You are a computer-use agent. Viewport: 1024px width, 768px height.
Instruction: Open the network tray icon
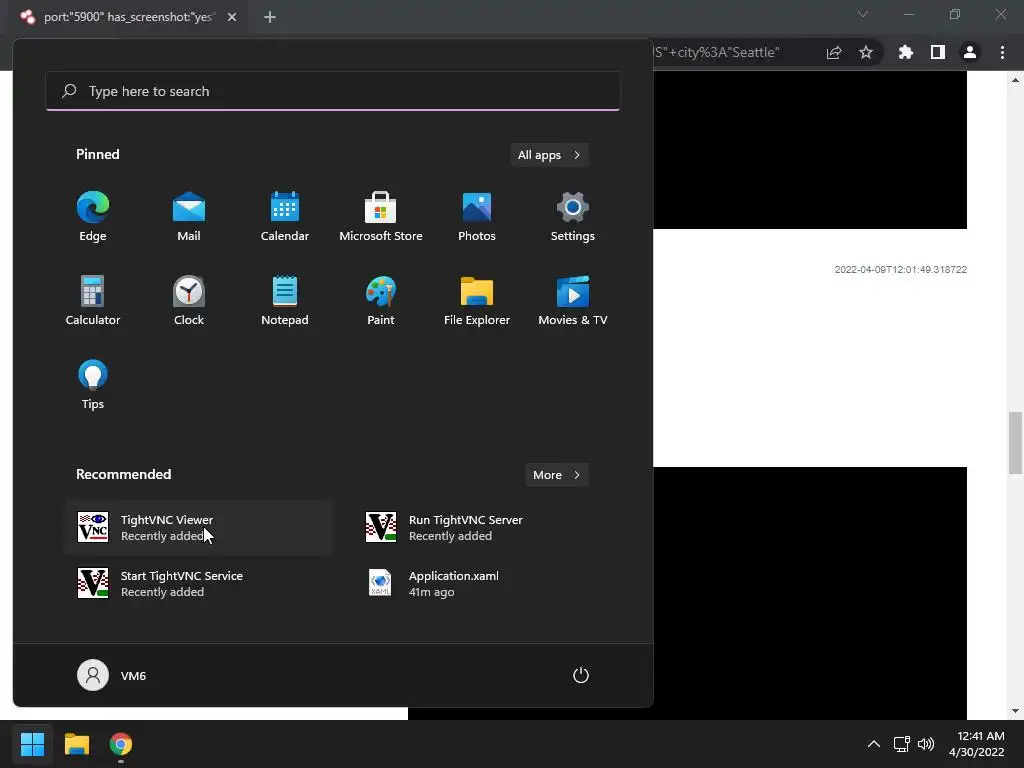pos(902,744)
